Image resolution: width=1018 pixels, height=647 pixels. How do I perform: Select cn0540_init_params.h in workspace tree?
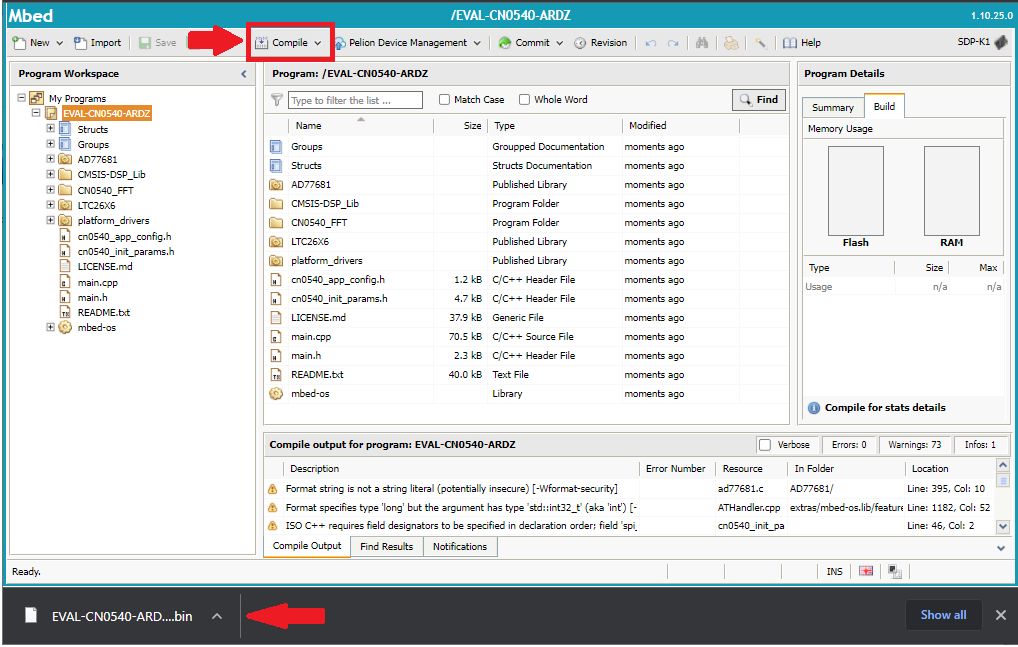(126, 252)
